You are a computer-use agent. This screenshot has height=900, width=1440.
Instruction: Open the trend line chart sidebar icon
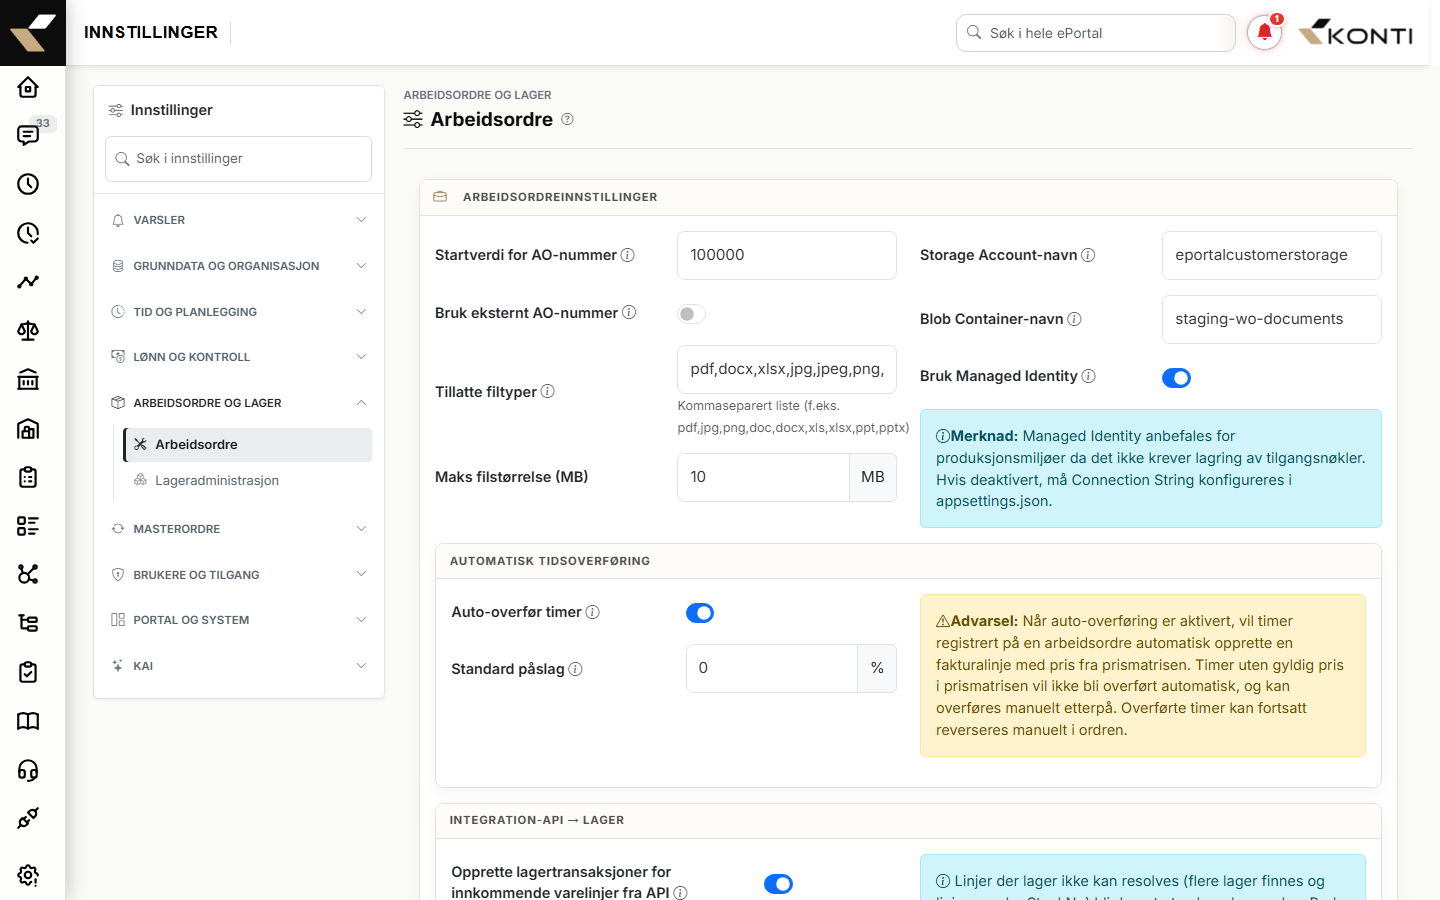(x=28, y=282)
